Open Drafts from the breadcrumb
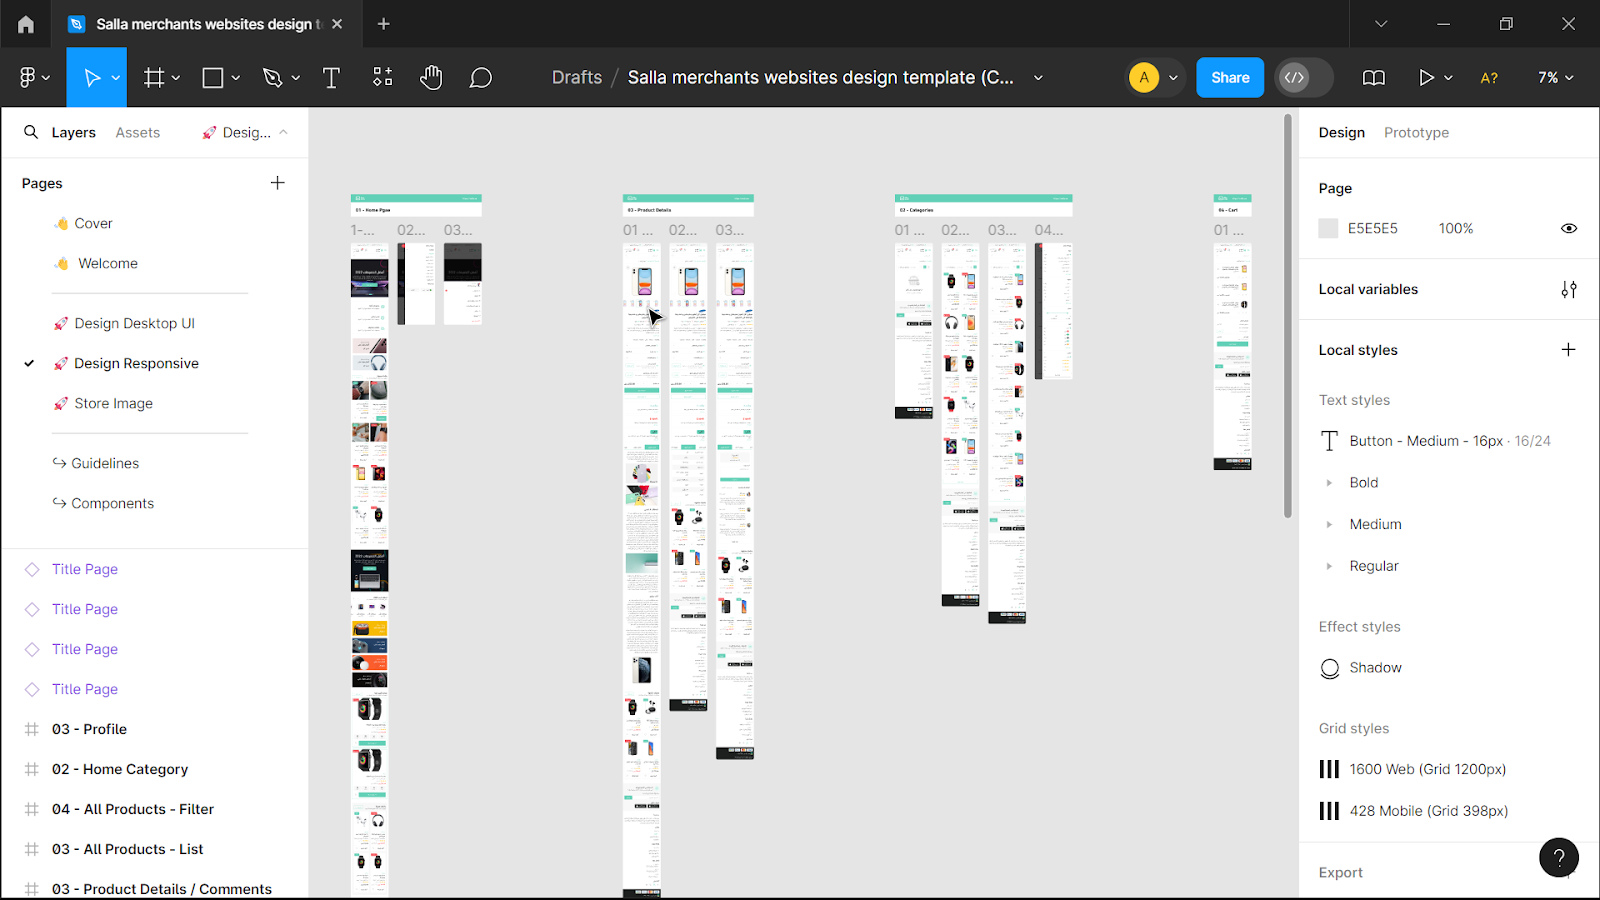The width and height of the screenshot is (1600, 900). tap(576, 77)
